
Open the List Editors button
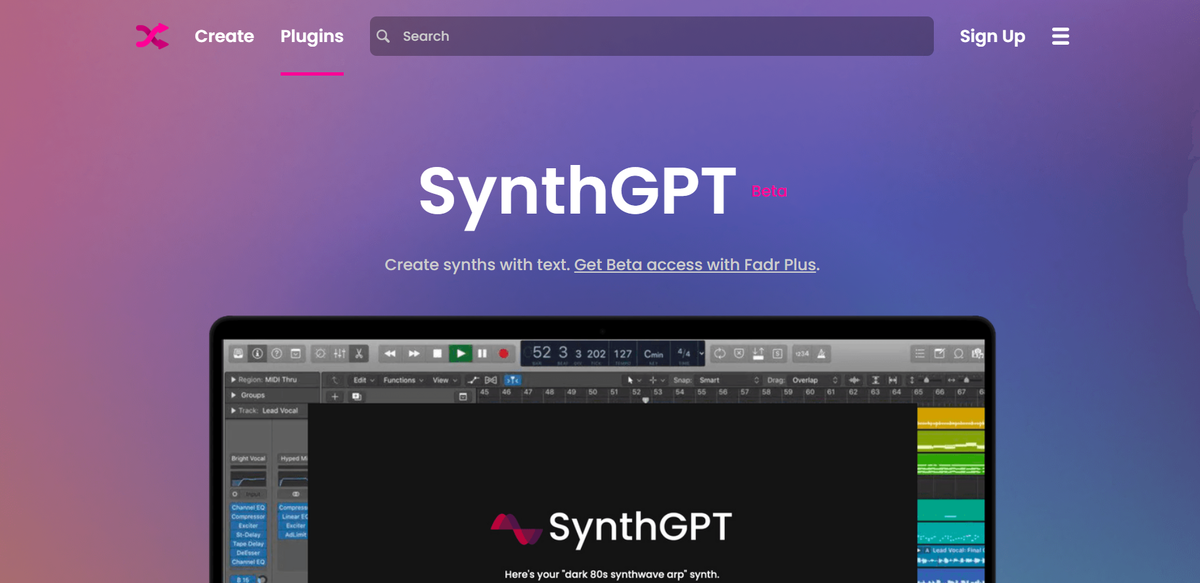(920, 353)
